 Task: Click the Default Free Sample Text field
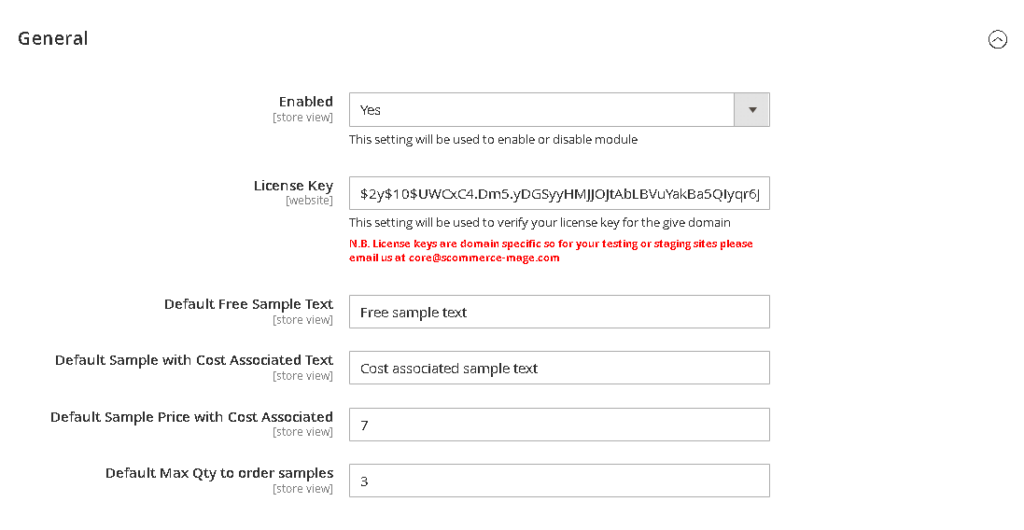point(559,312)
